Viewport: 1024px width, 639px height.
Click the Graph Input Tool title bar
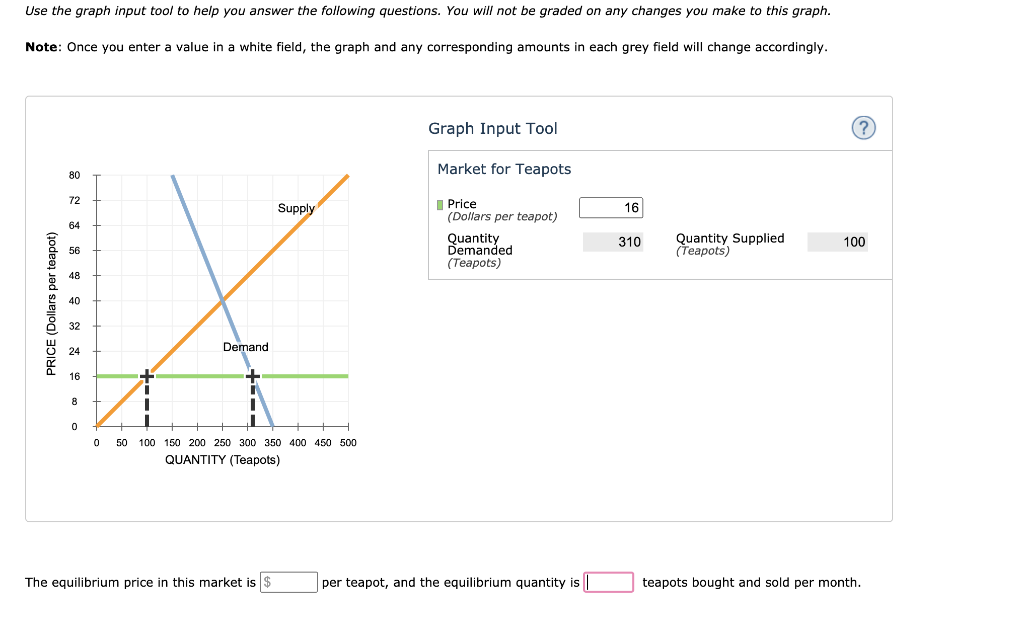(x=494, y=128)
